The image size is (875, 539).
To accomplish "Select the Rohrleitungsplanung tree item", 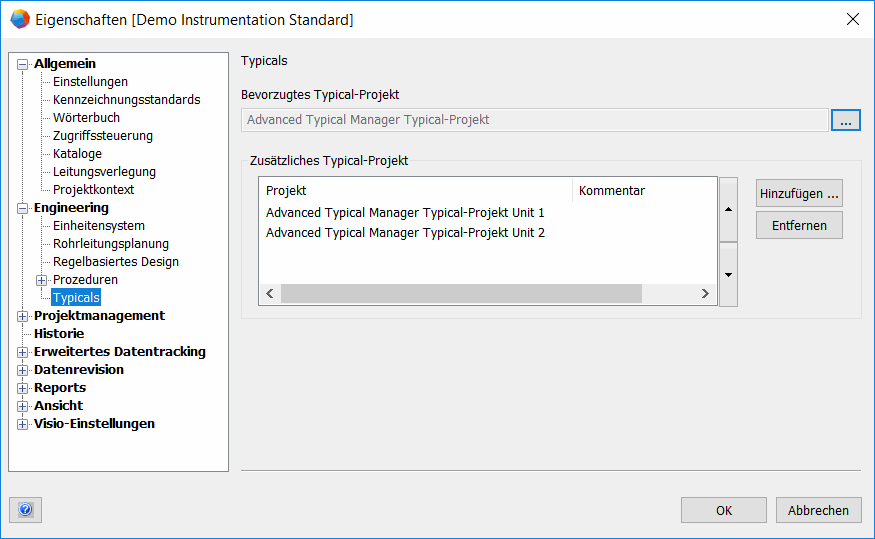I will click(x=111, y=244).
